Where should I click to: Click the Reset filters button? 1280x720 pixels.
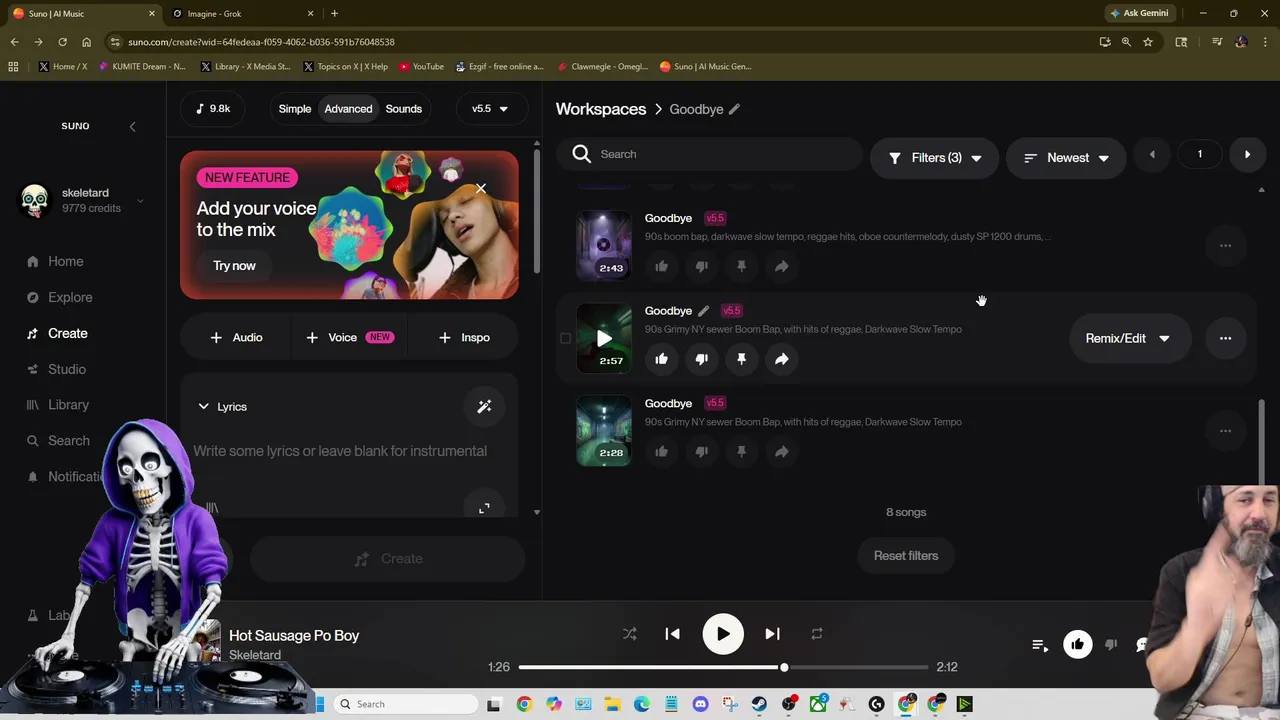(x=906, y=556)
